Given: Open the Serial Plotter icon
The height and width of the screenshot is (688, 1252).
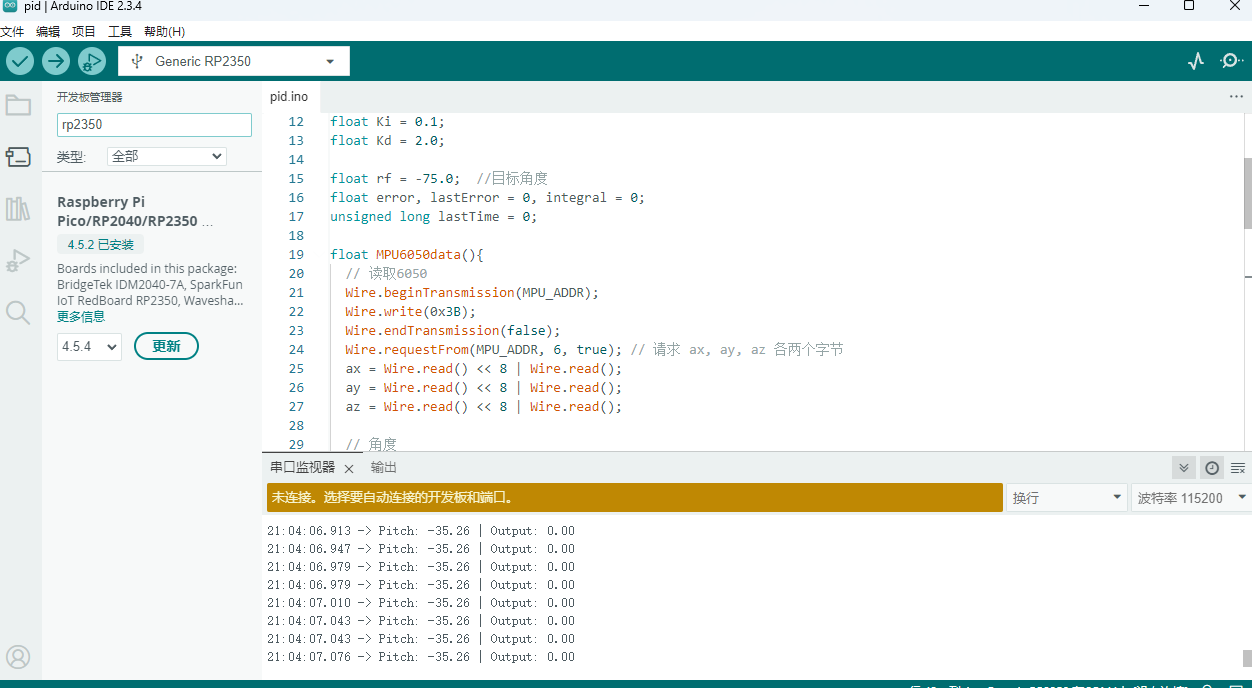Looking at the screenshot, I should click(x=1196, y=61).
